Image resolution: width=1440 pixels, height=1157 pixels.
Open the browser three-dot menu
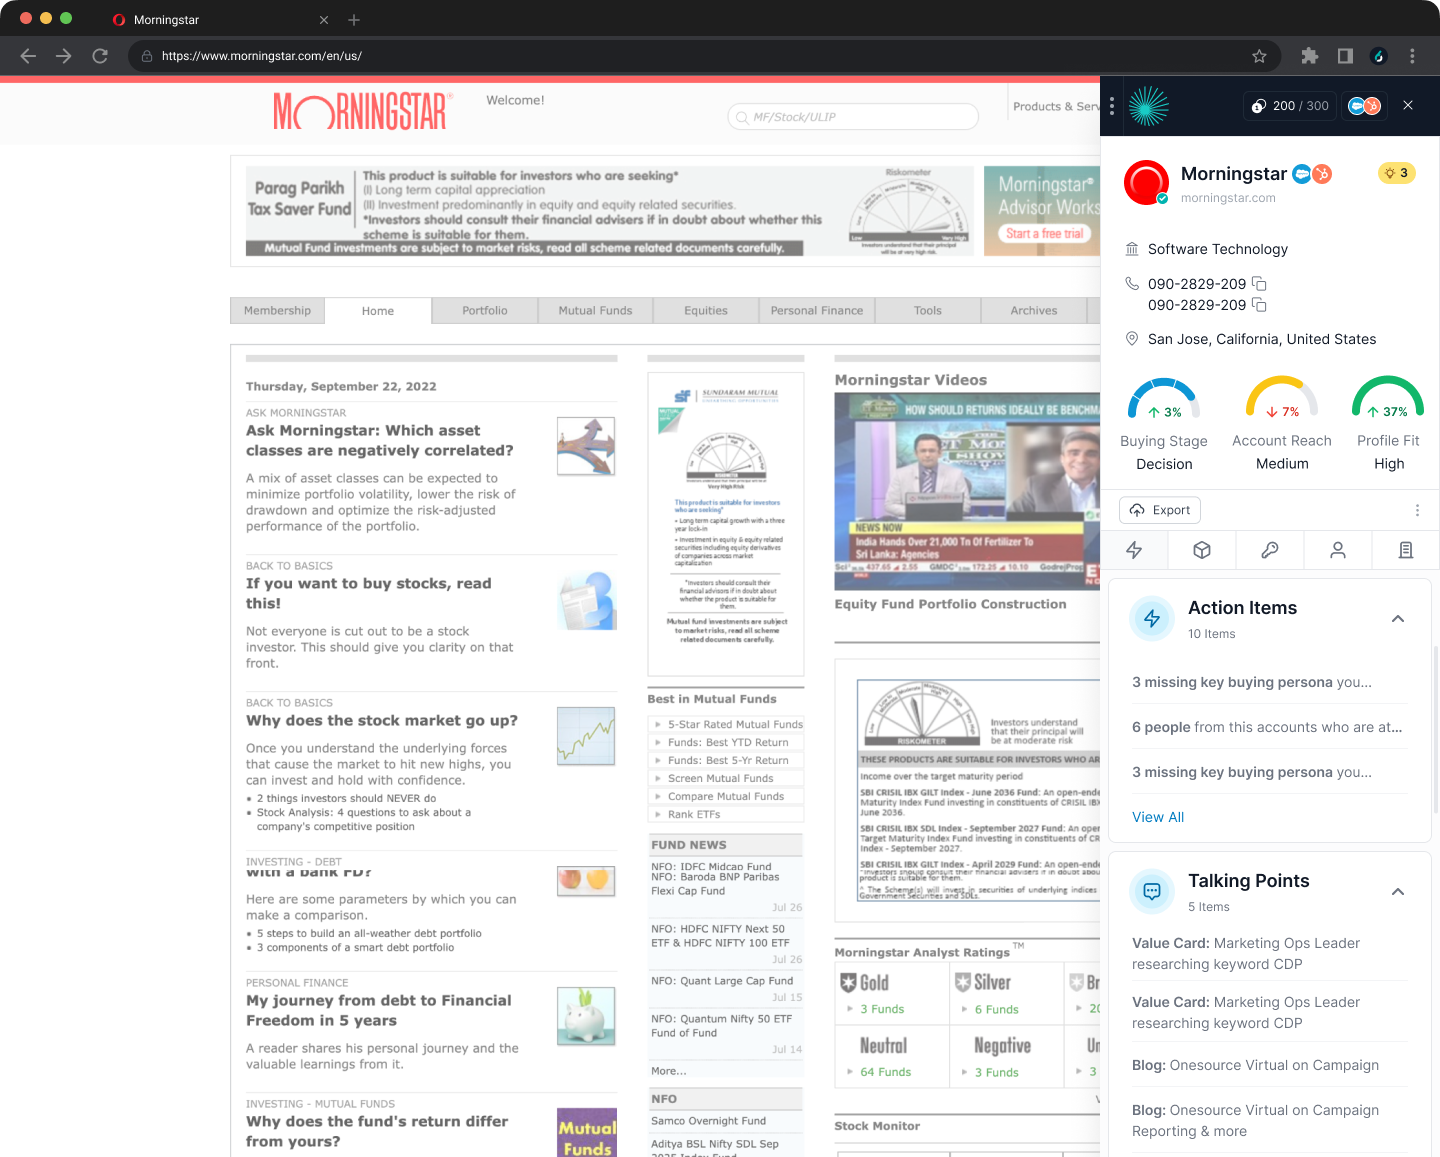point(1412,56)
